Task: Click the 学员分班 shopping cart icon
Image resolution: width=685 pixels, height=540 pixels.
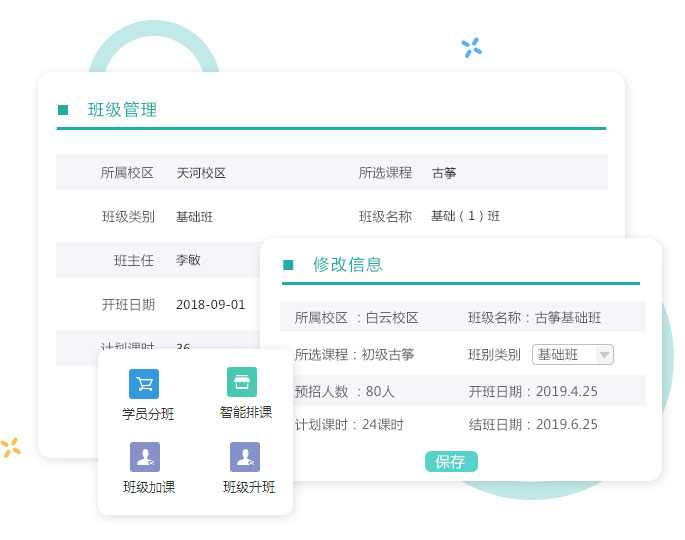Action: tap(144, 384)
